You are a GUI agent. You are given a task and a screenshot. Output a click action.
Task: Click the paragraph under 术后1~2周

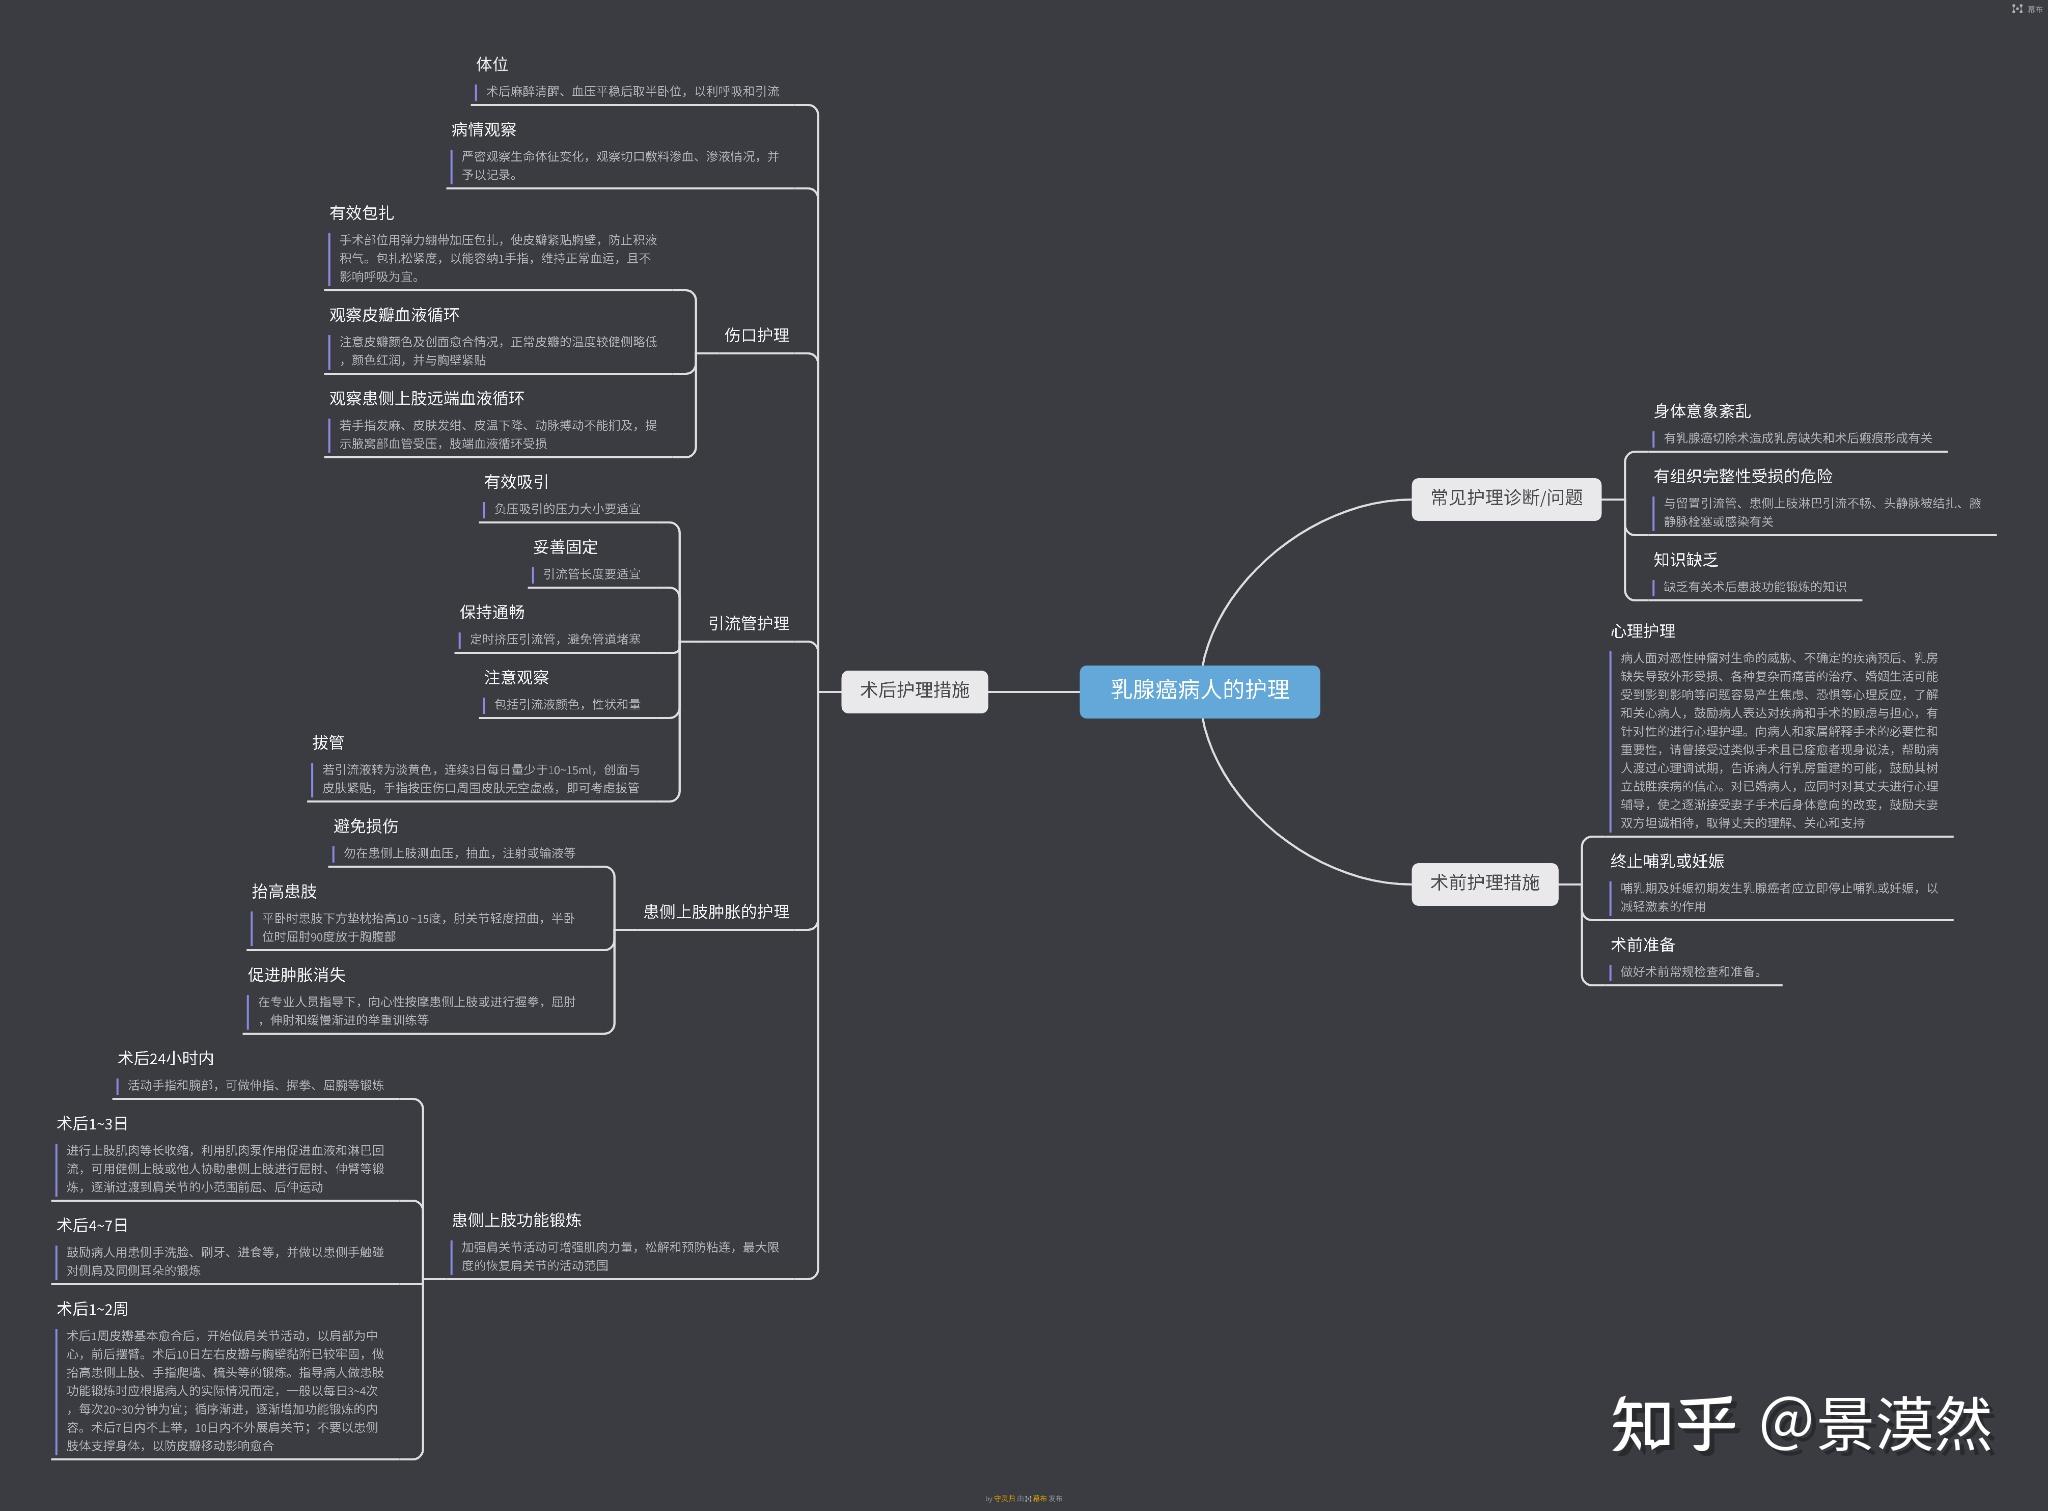pos(225,1391)
